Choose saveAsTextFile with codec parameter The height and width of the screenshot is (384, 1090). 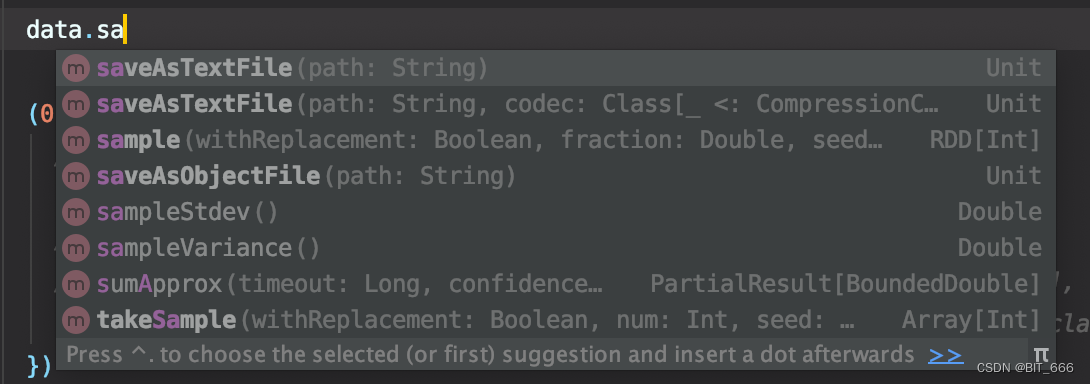tap(555, 104)
